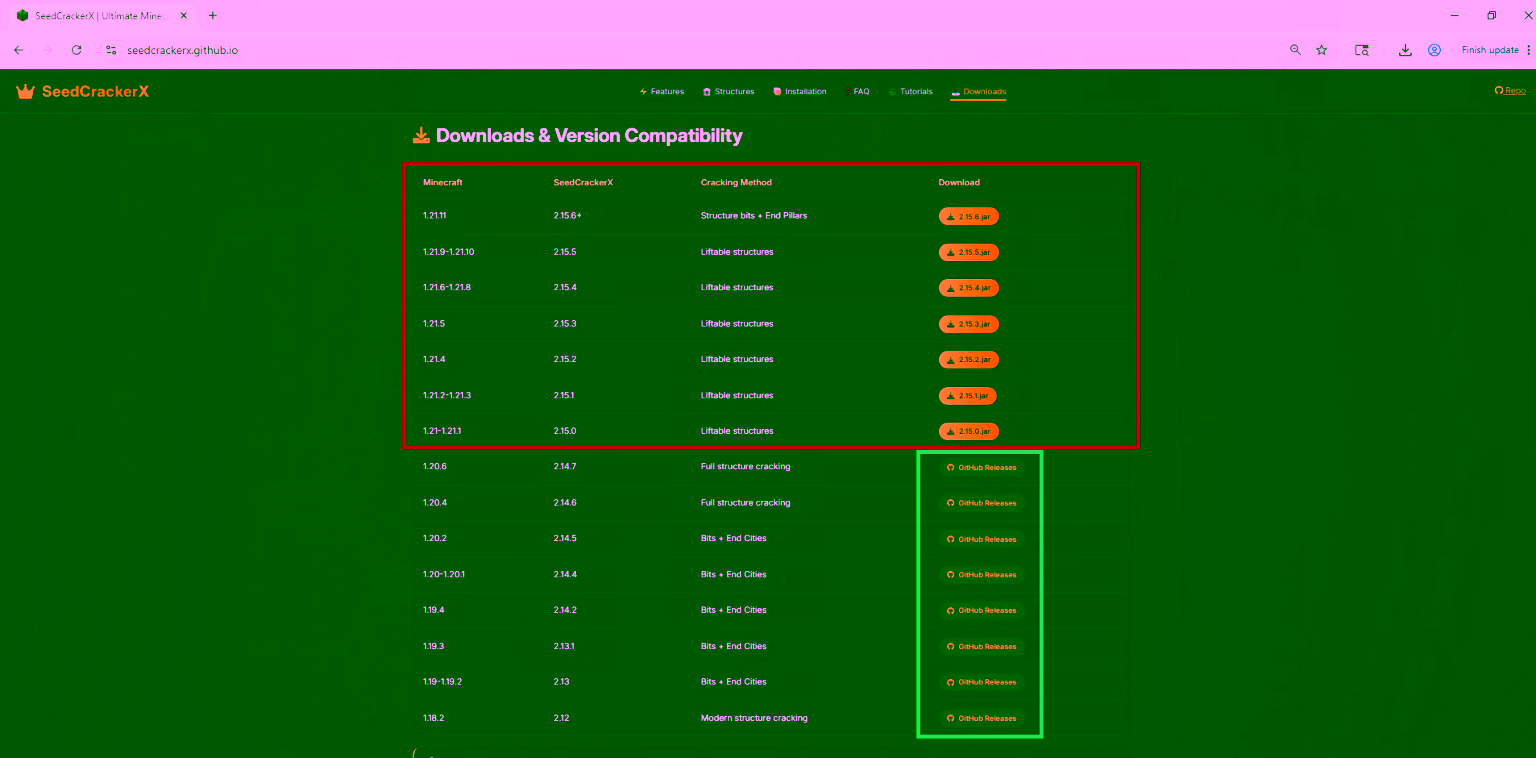Image resolution: width=1536 pixels, height=758 pixels.
Task: Click the Downloads & Version Compatibility heading
Action: pos(578,136)
